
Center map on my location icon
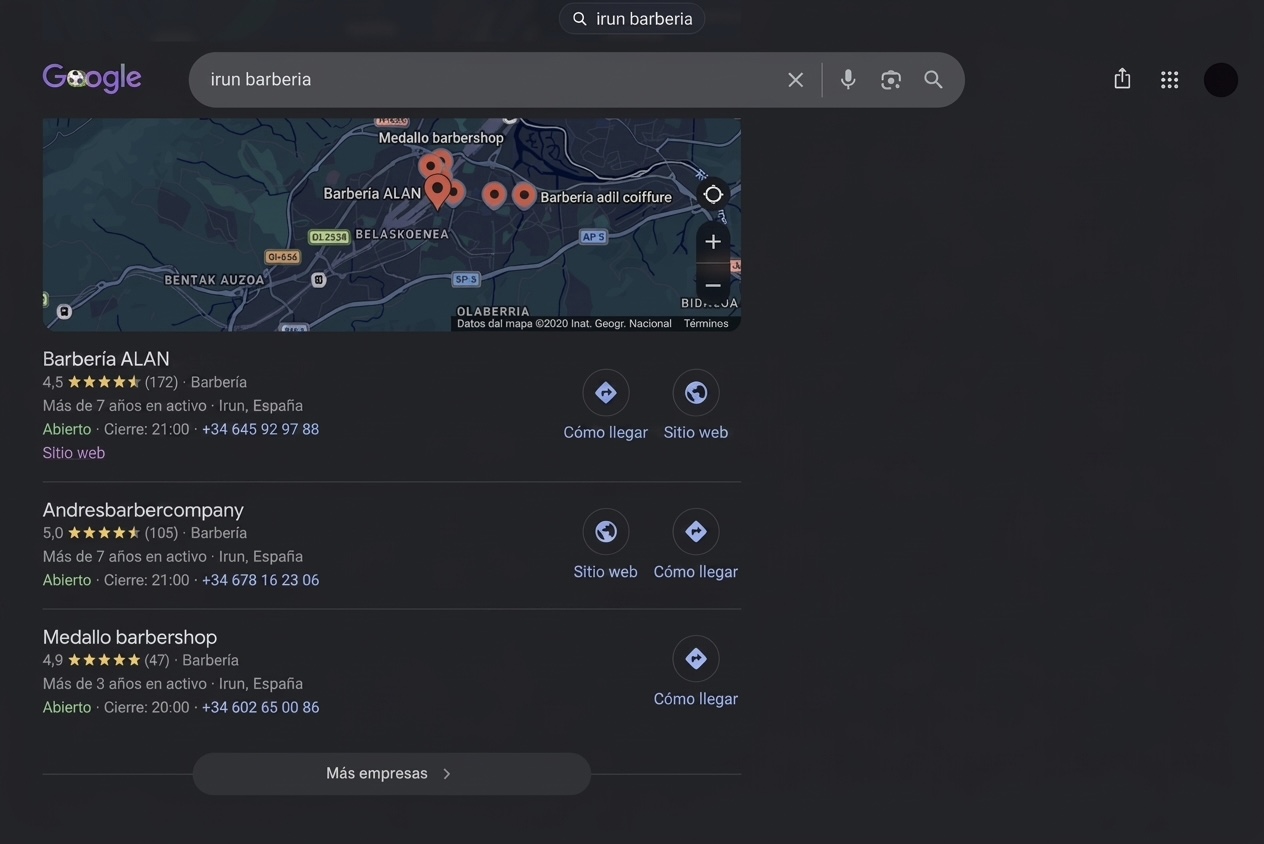point(713,195)
